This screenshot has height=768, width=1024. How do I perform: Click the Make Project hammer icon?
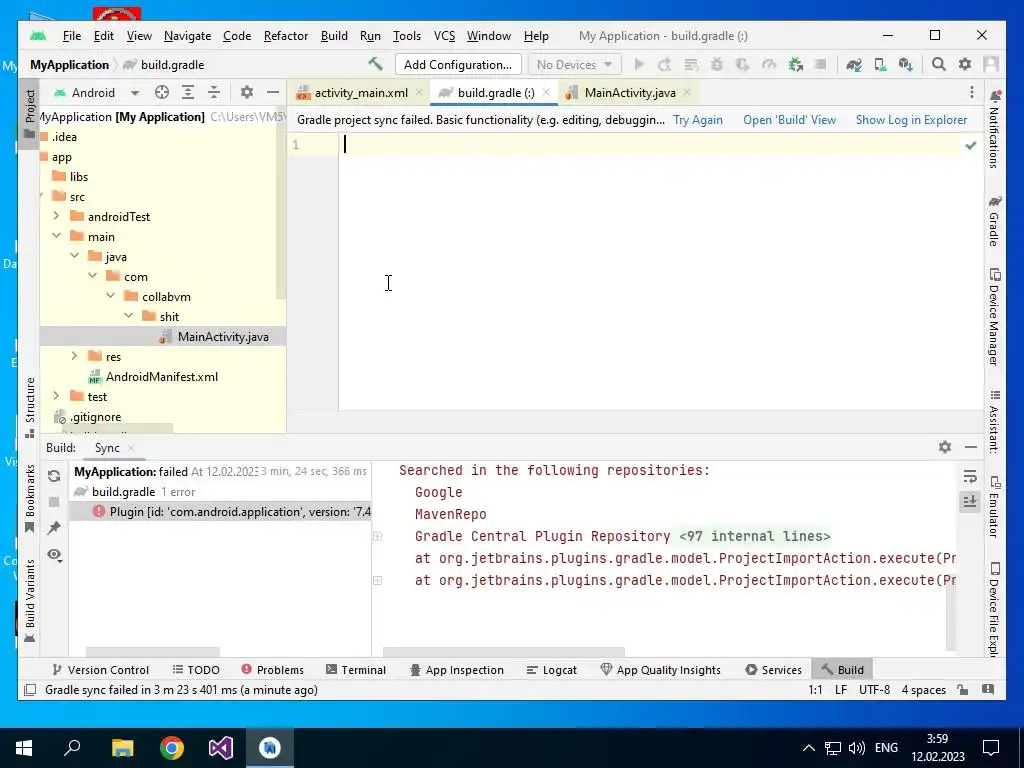coord(376,64)
